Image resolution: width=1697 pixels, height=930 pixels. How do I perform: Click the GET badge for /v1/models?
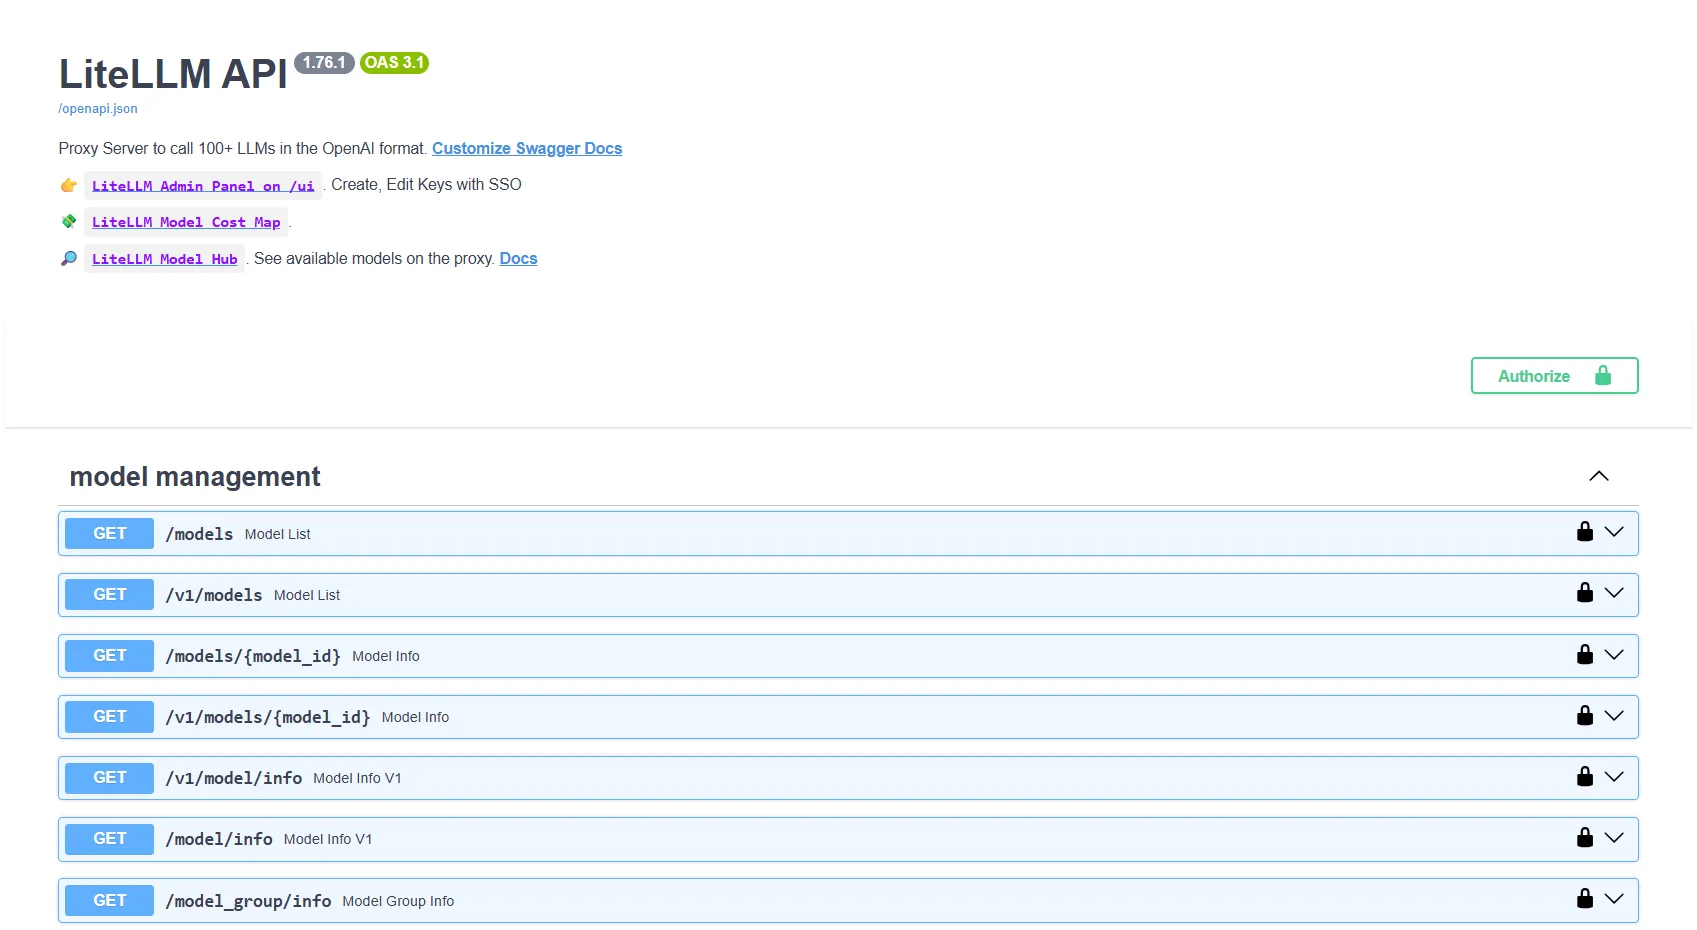[x=110, y=595]
